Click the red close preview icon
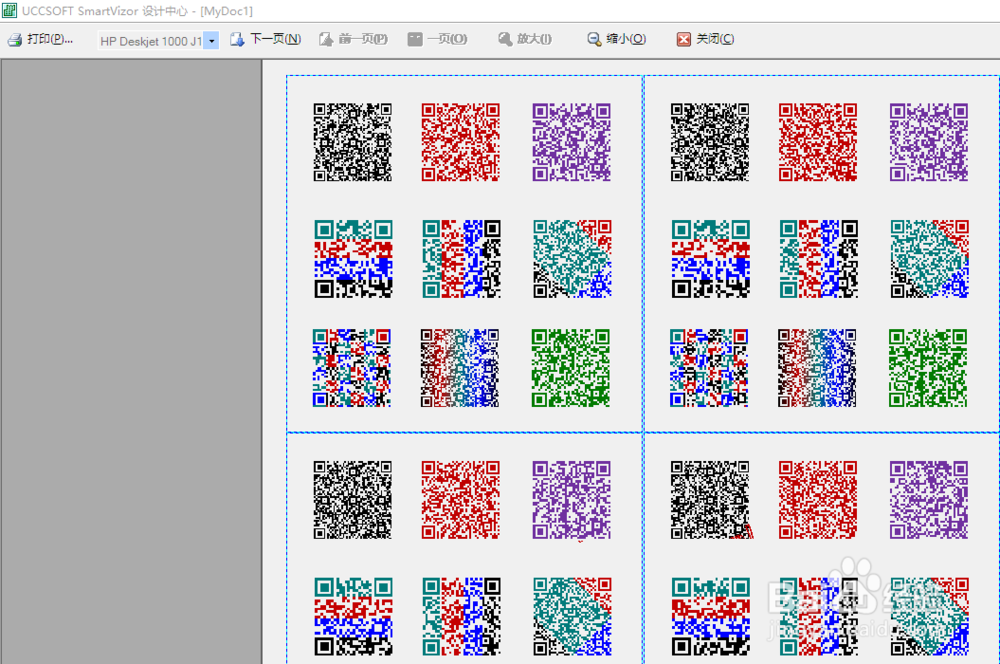 [x=684, y=40]
